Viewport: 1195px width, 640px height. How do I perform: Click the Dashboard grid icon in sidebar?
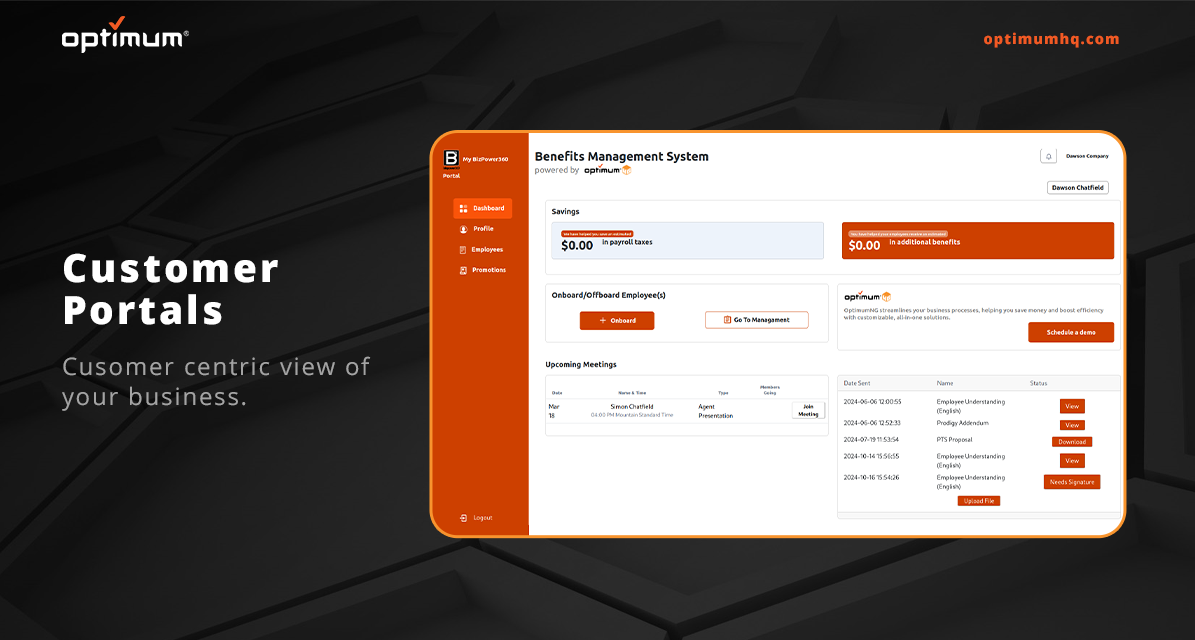[463, 208]
